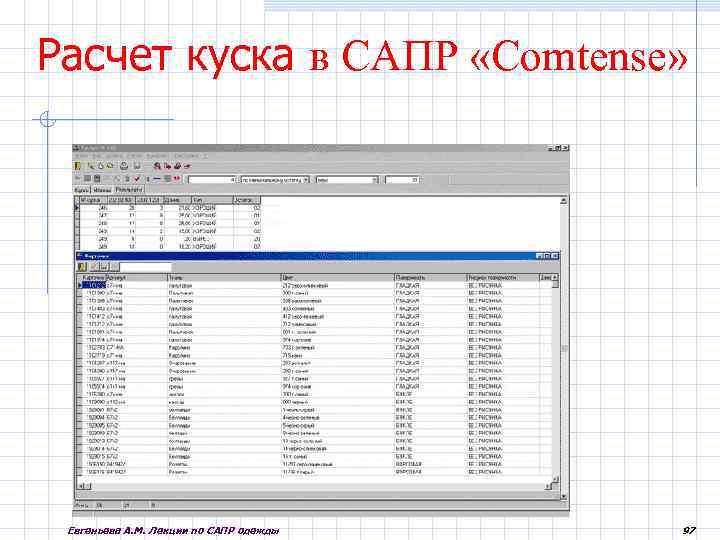720x540 pixels.
Task: Click the up arrow of inner grid's vertical scrollbar
Action: click(x=555, y=277)
